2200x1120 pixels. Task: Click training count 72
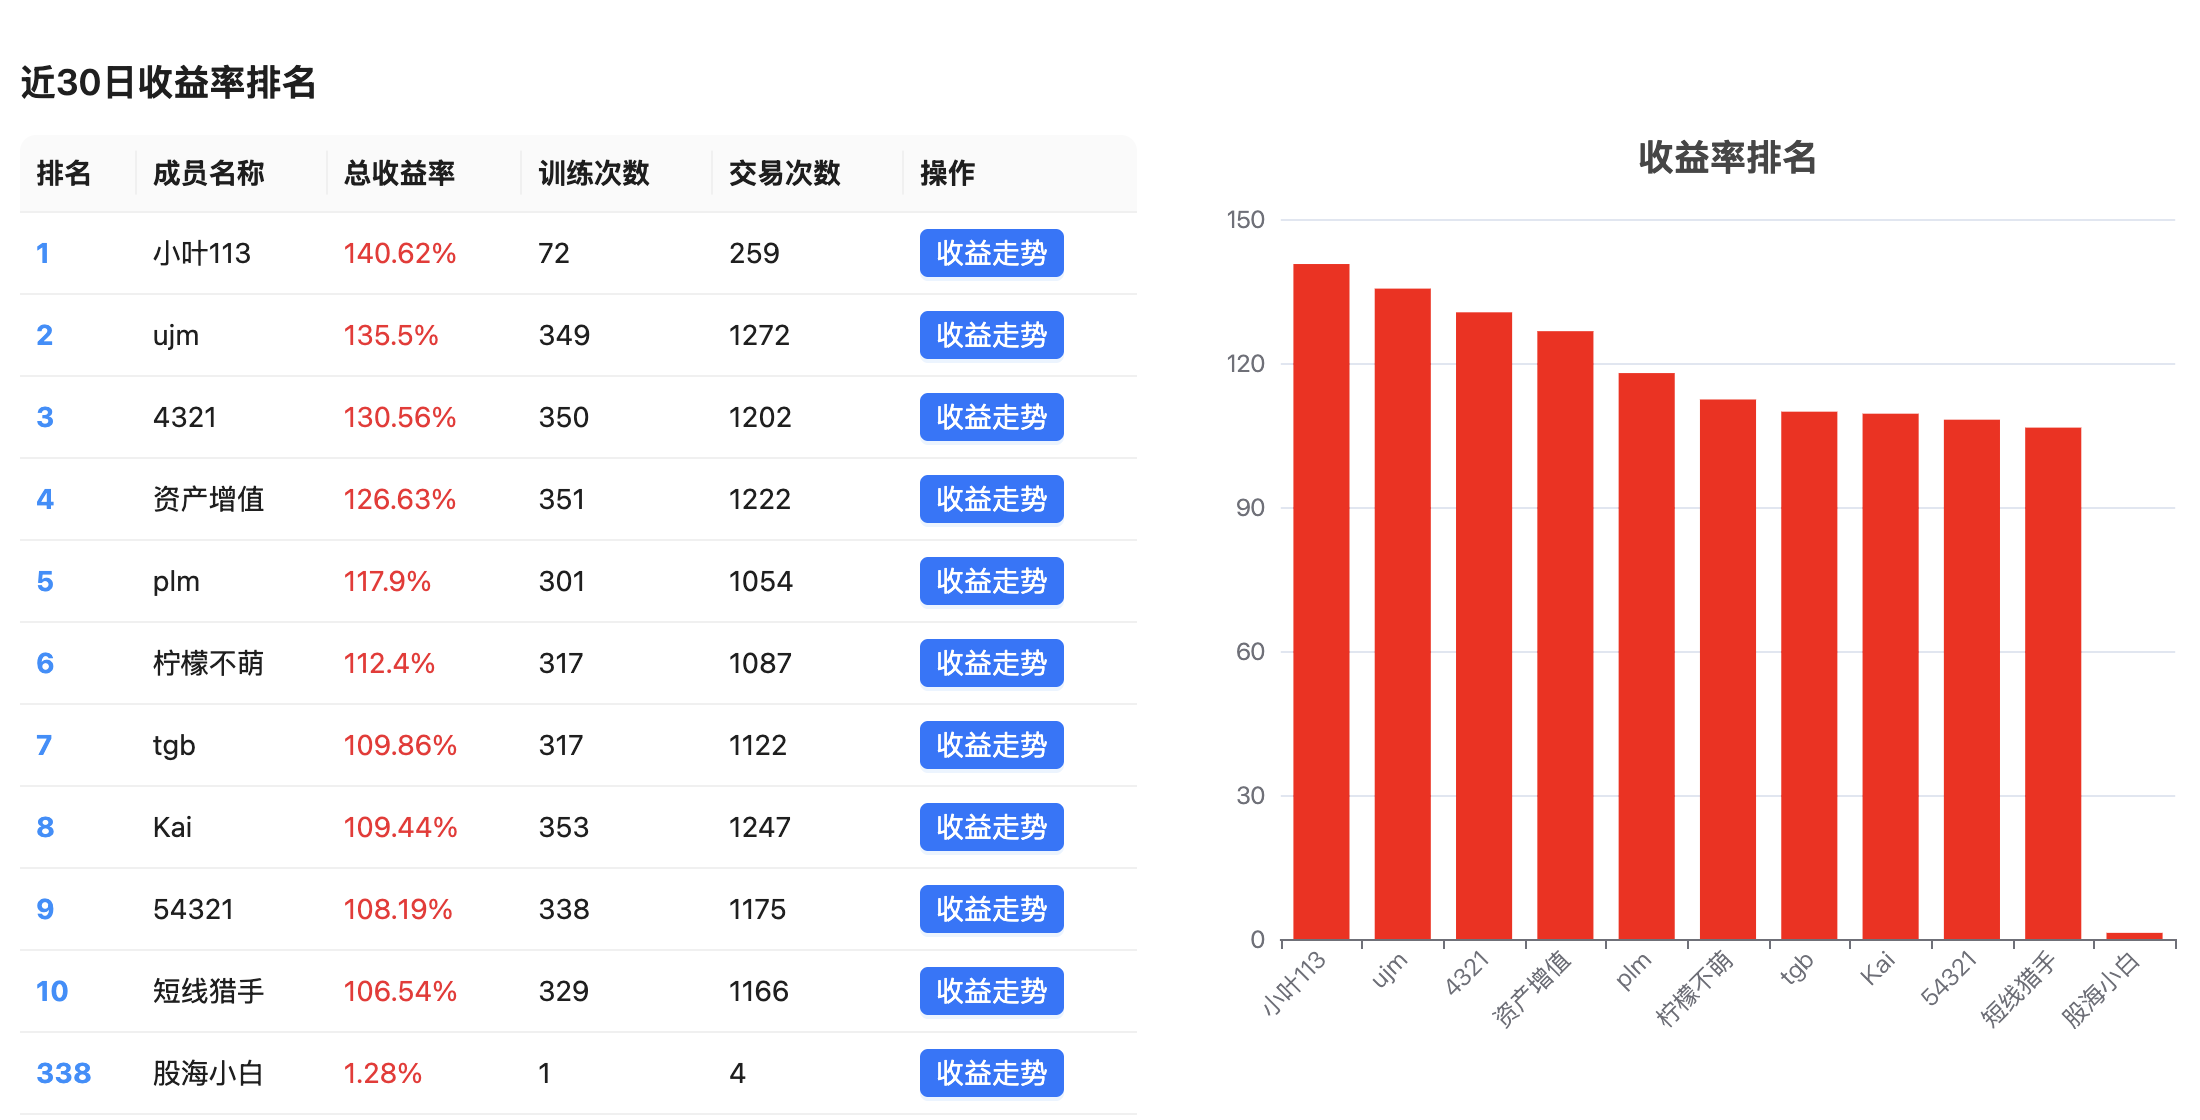pyautogui.click(x=554, y=253)
